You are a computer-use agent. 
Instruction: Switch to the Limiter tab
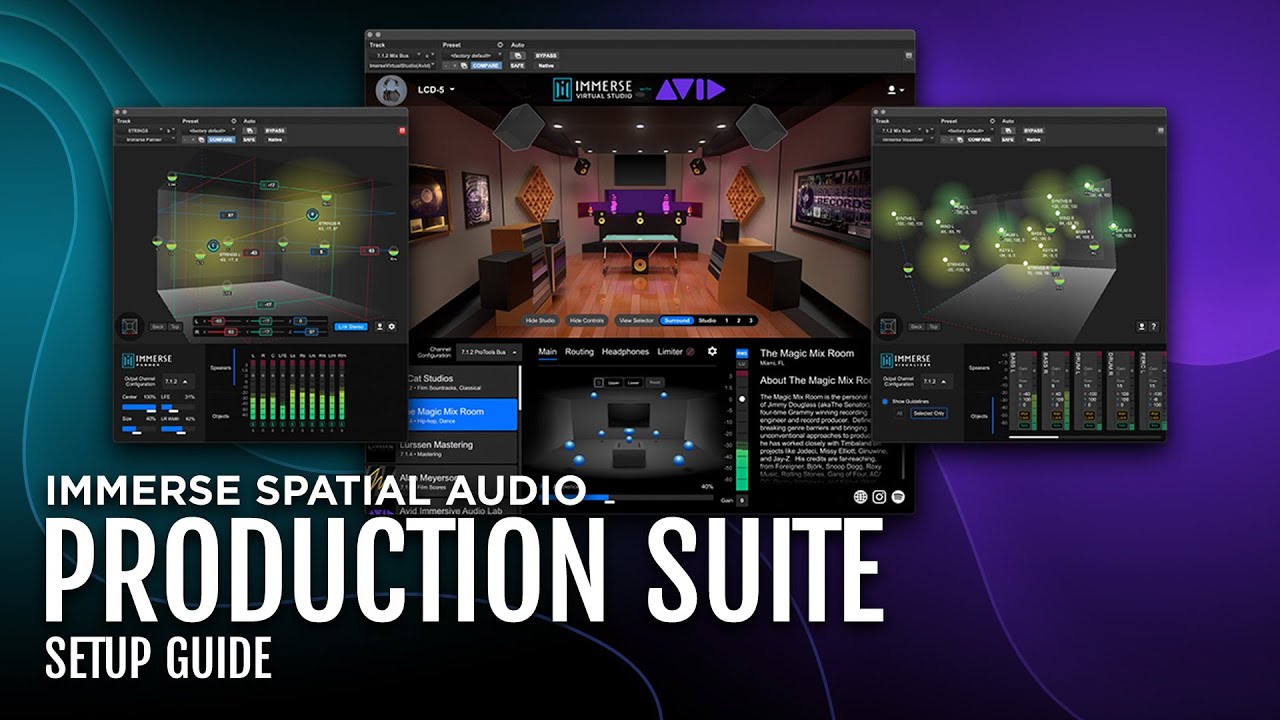pos(670,352)
